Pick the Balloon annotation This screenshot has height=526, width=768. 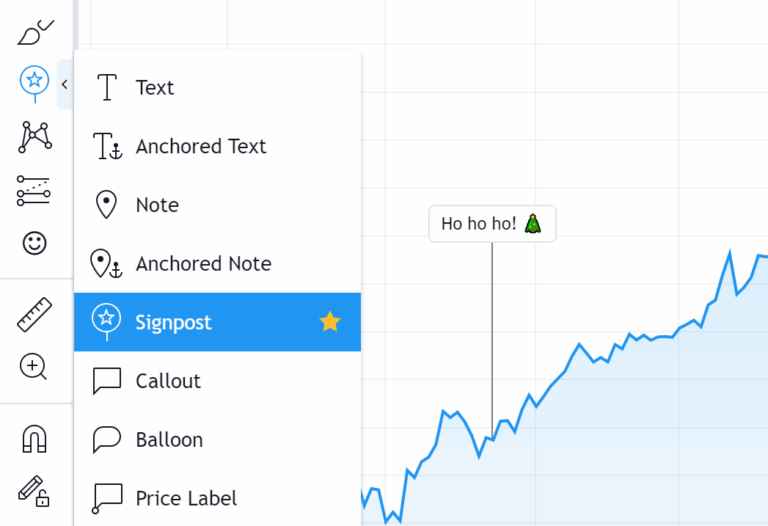click(x=169, y=440)
